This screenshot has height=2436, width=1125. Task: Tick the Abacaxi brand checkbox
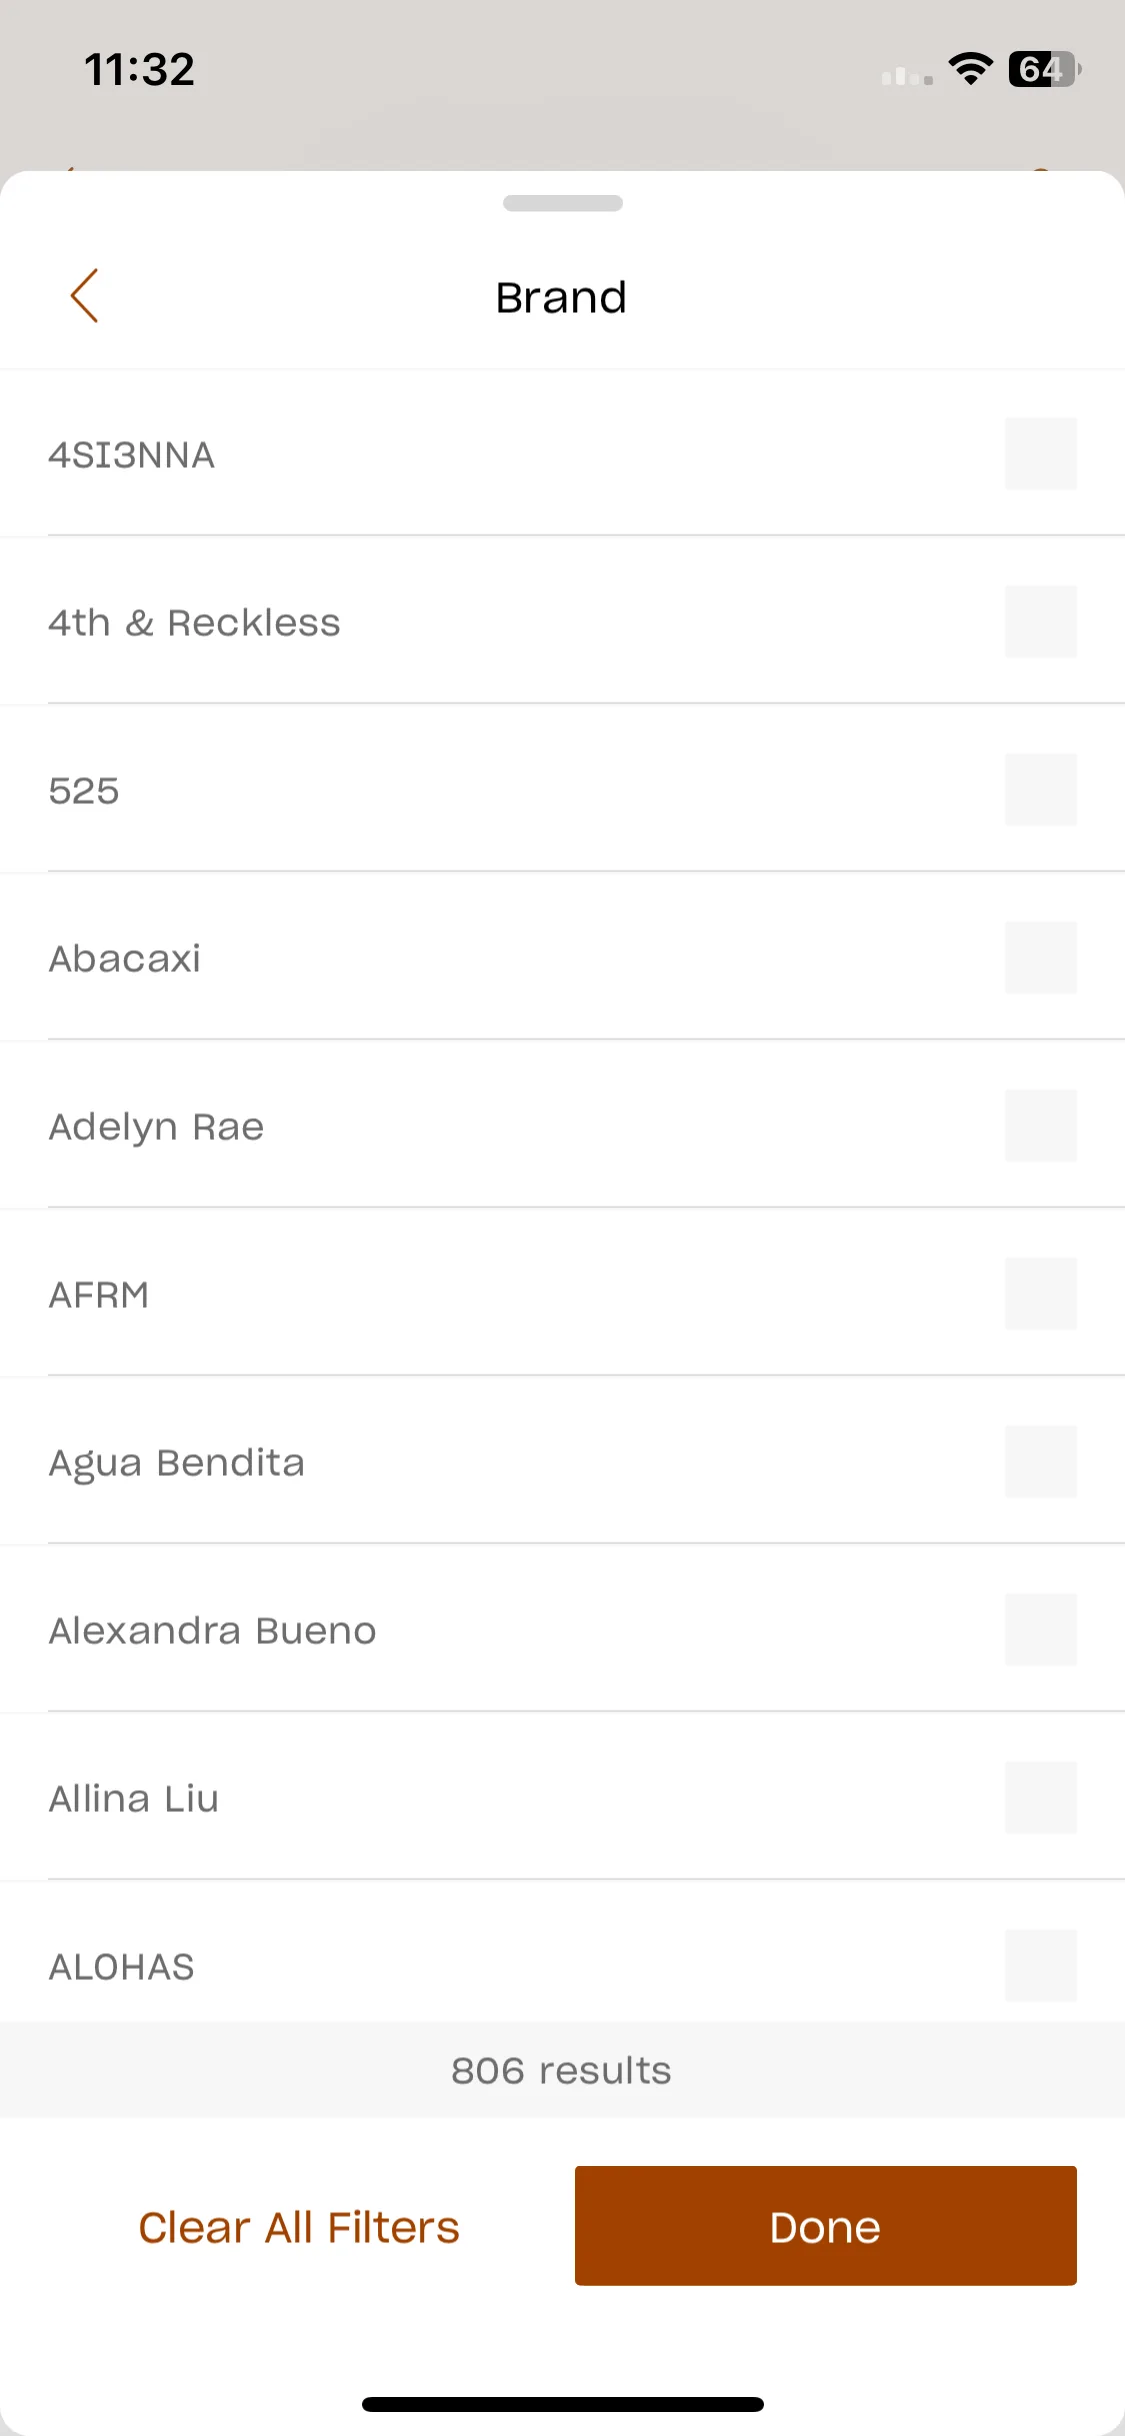pyautogui.click(x=1041, y=958)
